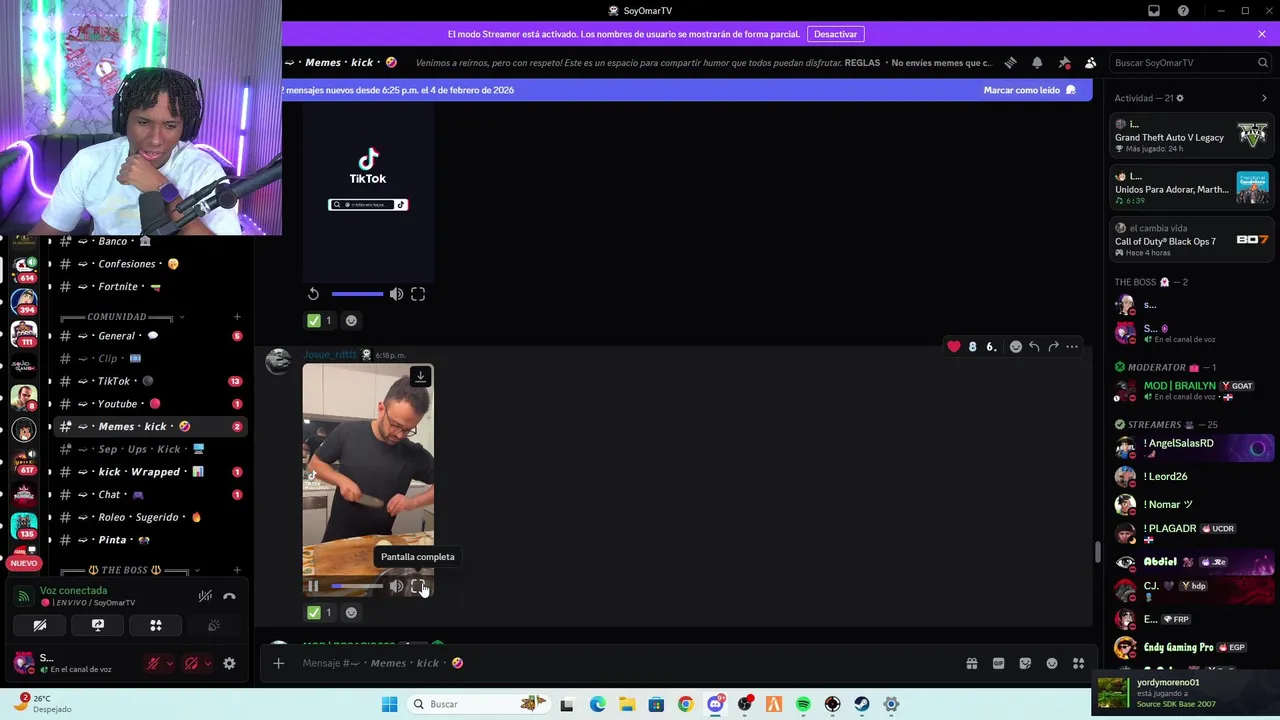Collapse the COMUNIDAD category
The image size is (1280, 720).
[x=123, y=317]
